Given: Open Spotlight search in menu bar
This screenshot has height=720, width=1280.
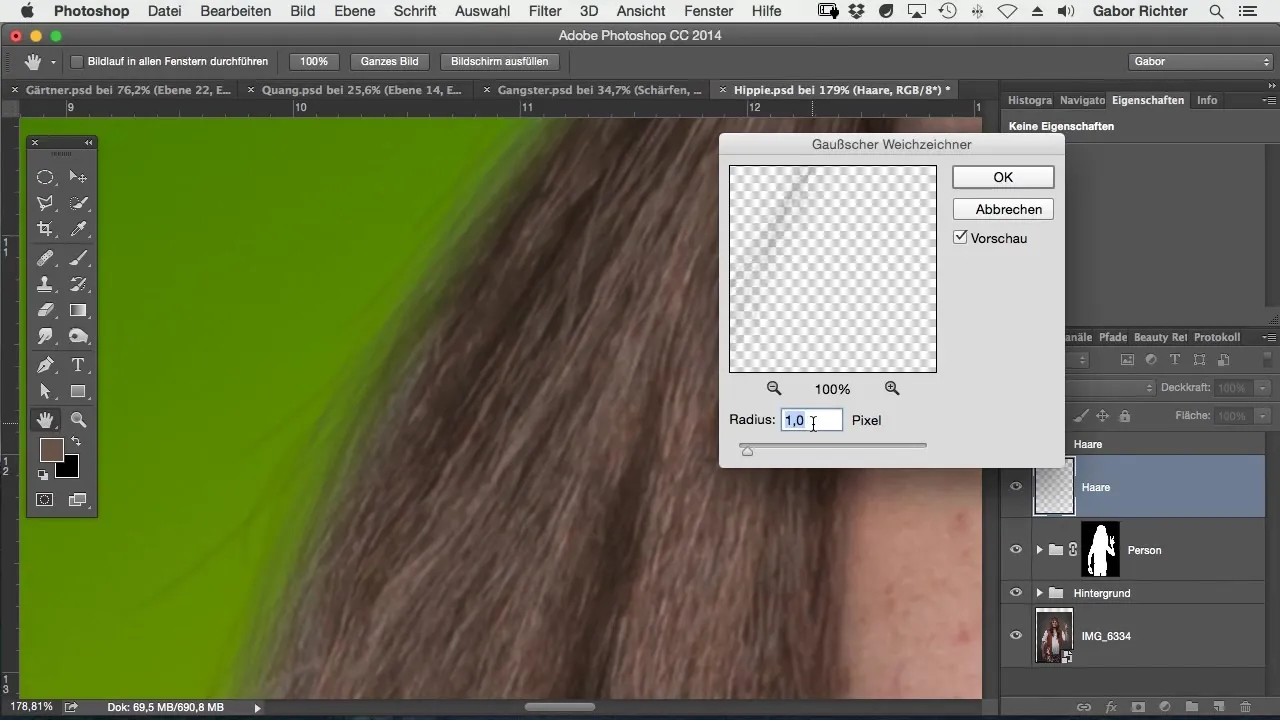Looking at the screenshot, I should coord(1216,12).
